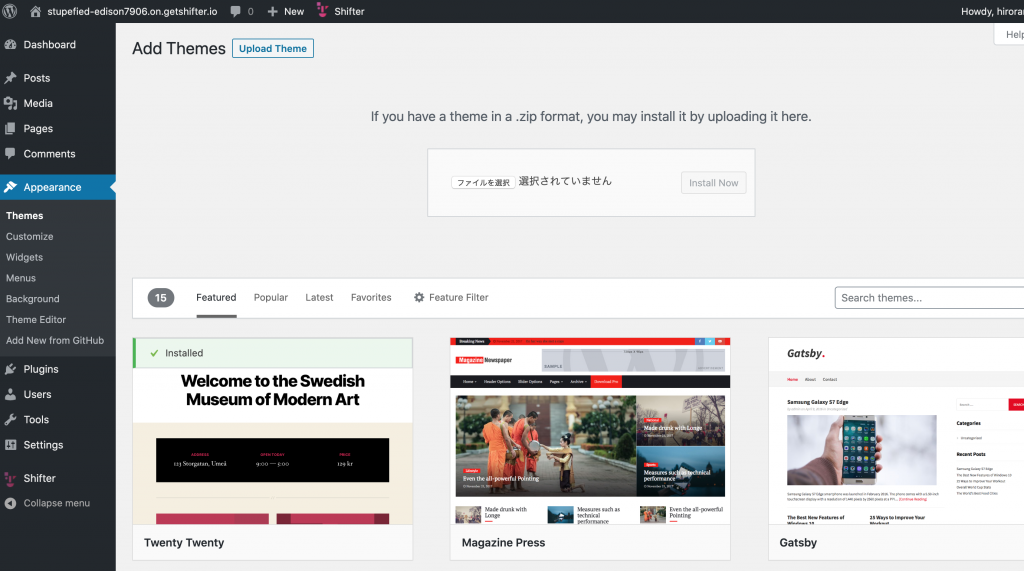Screen dimensions: 1024x571
Task: Click the Install Now button
Action: (x=713, y=183)
